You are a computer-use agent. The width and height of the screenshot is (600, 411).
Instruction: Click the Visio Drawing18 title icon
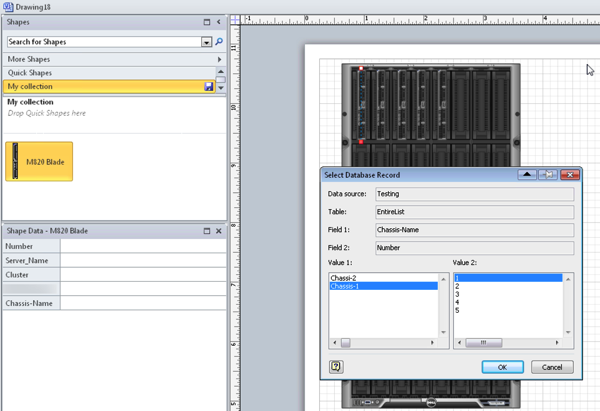[x=7, y=6]
